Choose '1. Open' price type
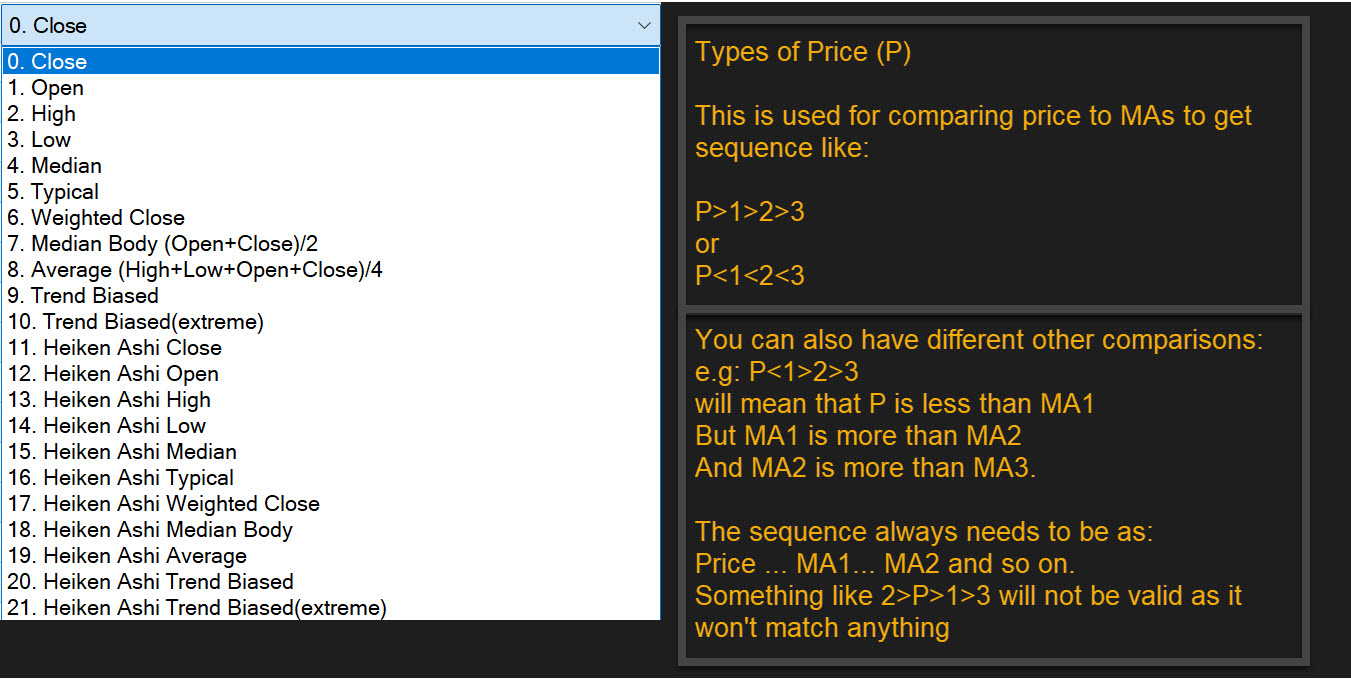This screenshot has width=1351, height=680. click(46, 88)
